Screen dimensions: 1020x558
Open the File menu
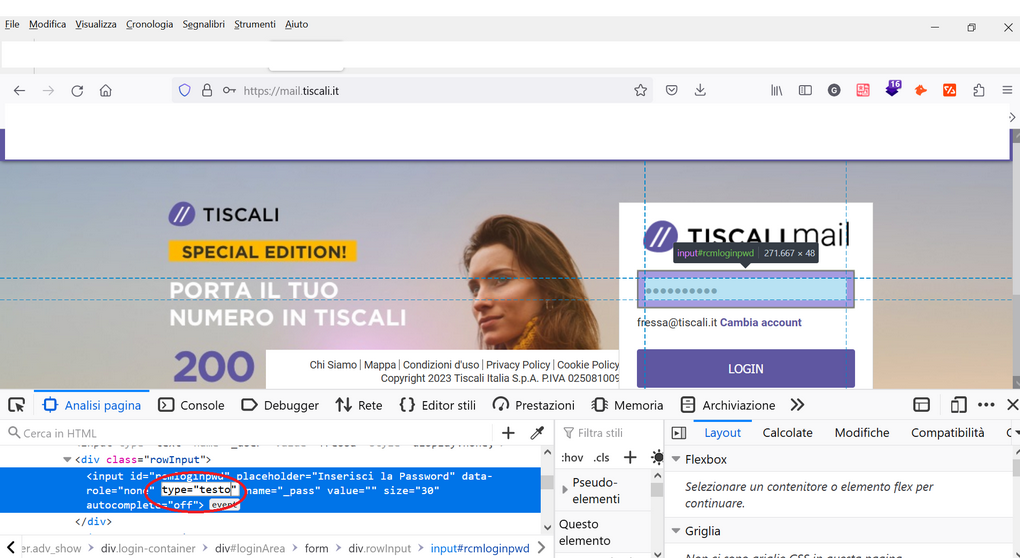point(12,24)
